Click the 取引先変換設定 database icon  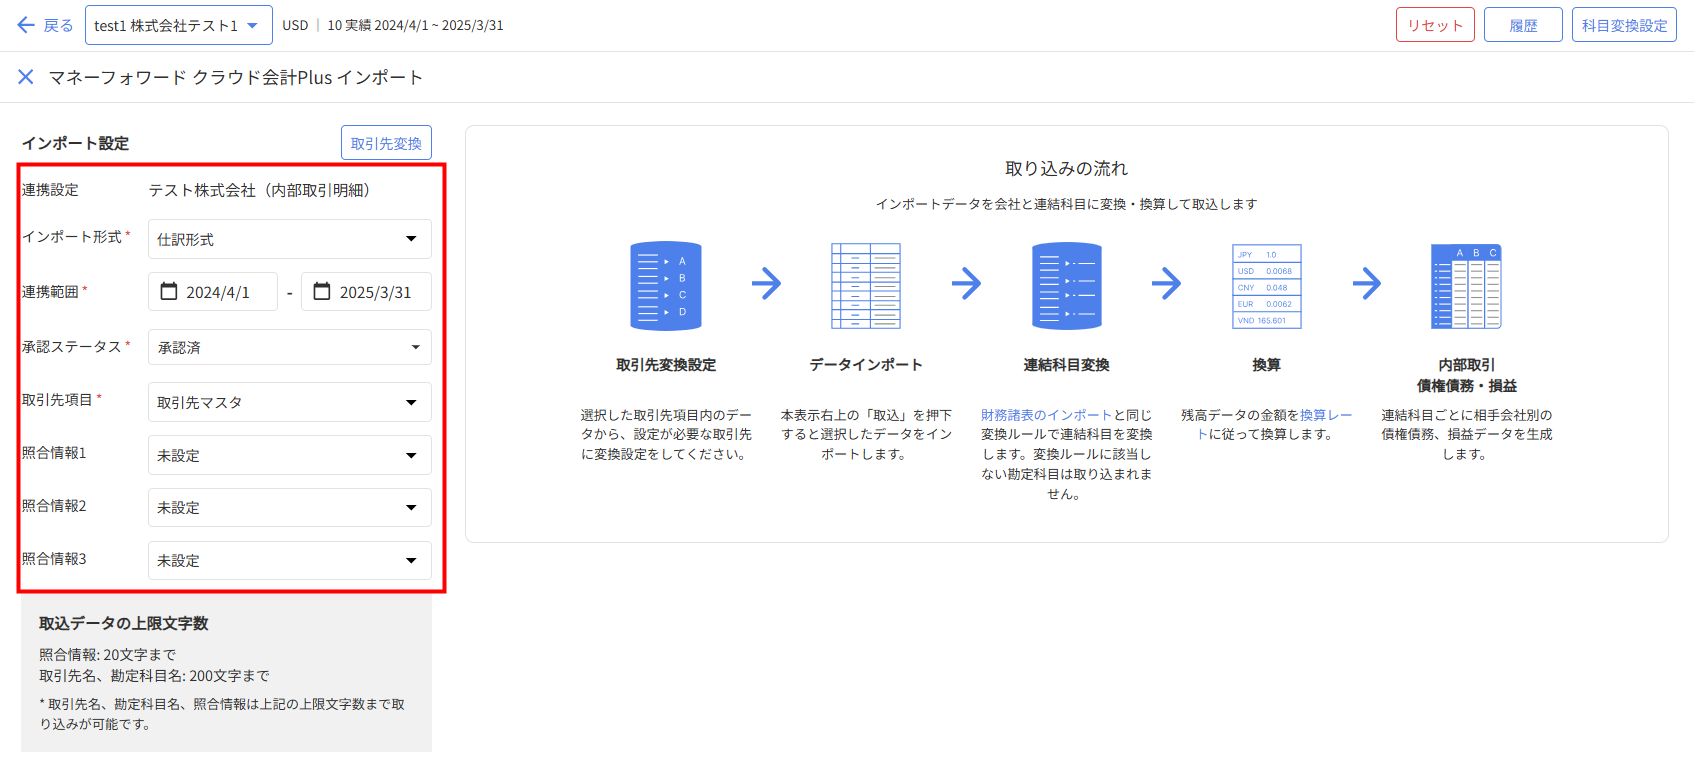coord(665,286)
